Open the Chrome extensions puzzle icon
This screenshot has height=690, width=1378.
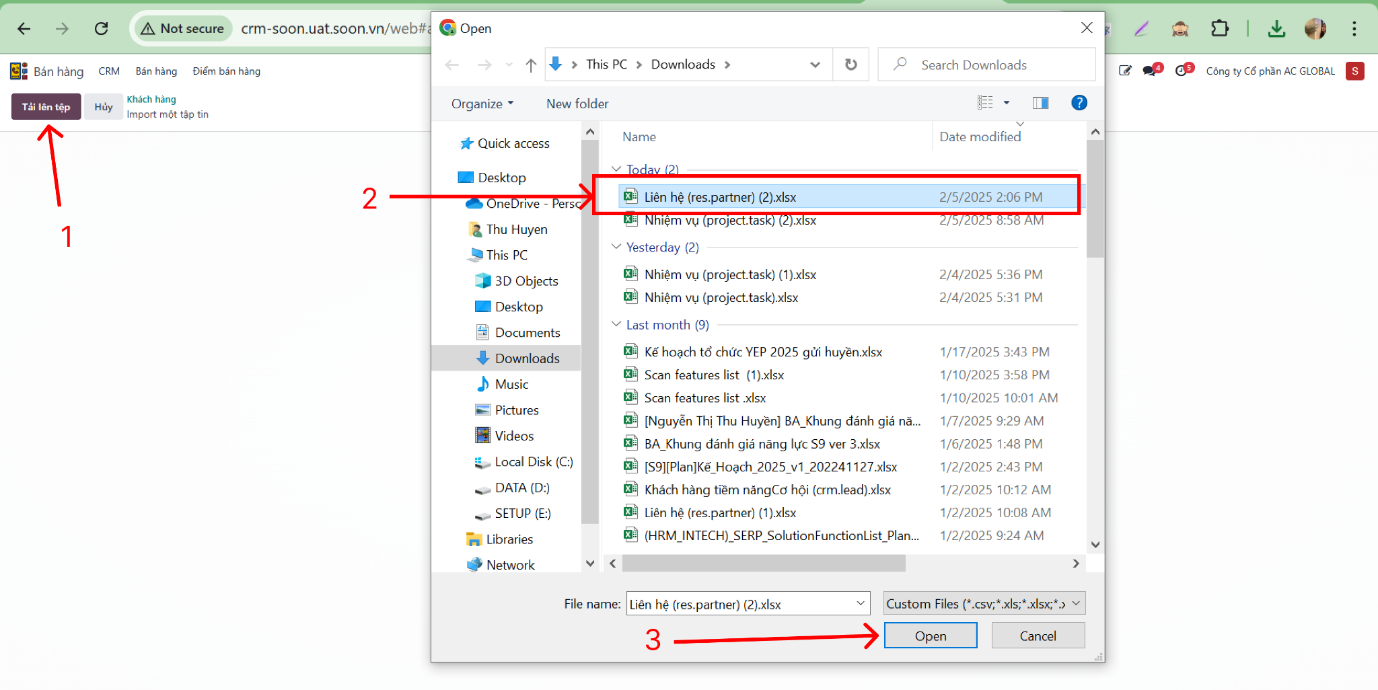pyautogui.click(x=1219, y=29)
